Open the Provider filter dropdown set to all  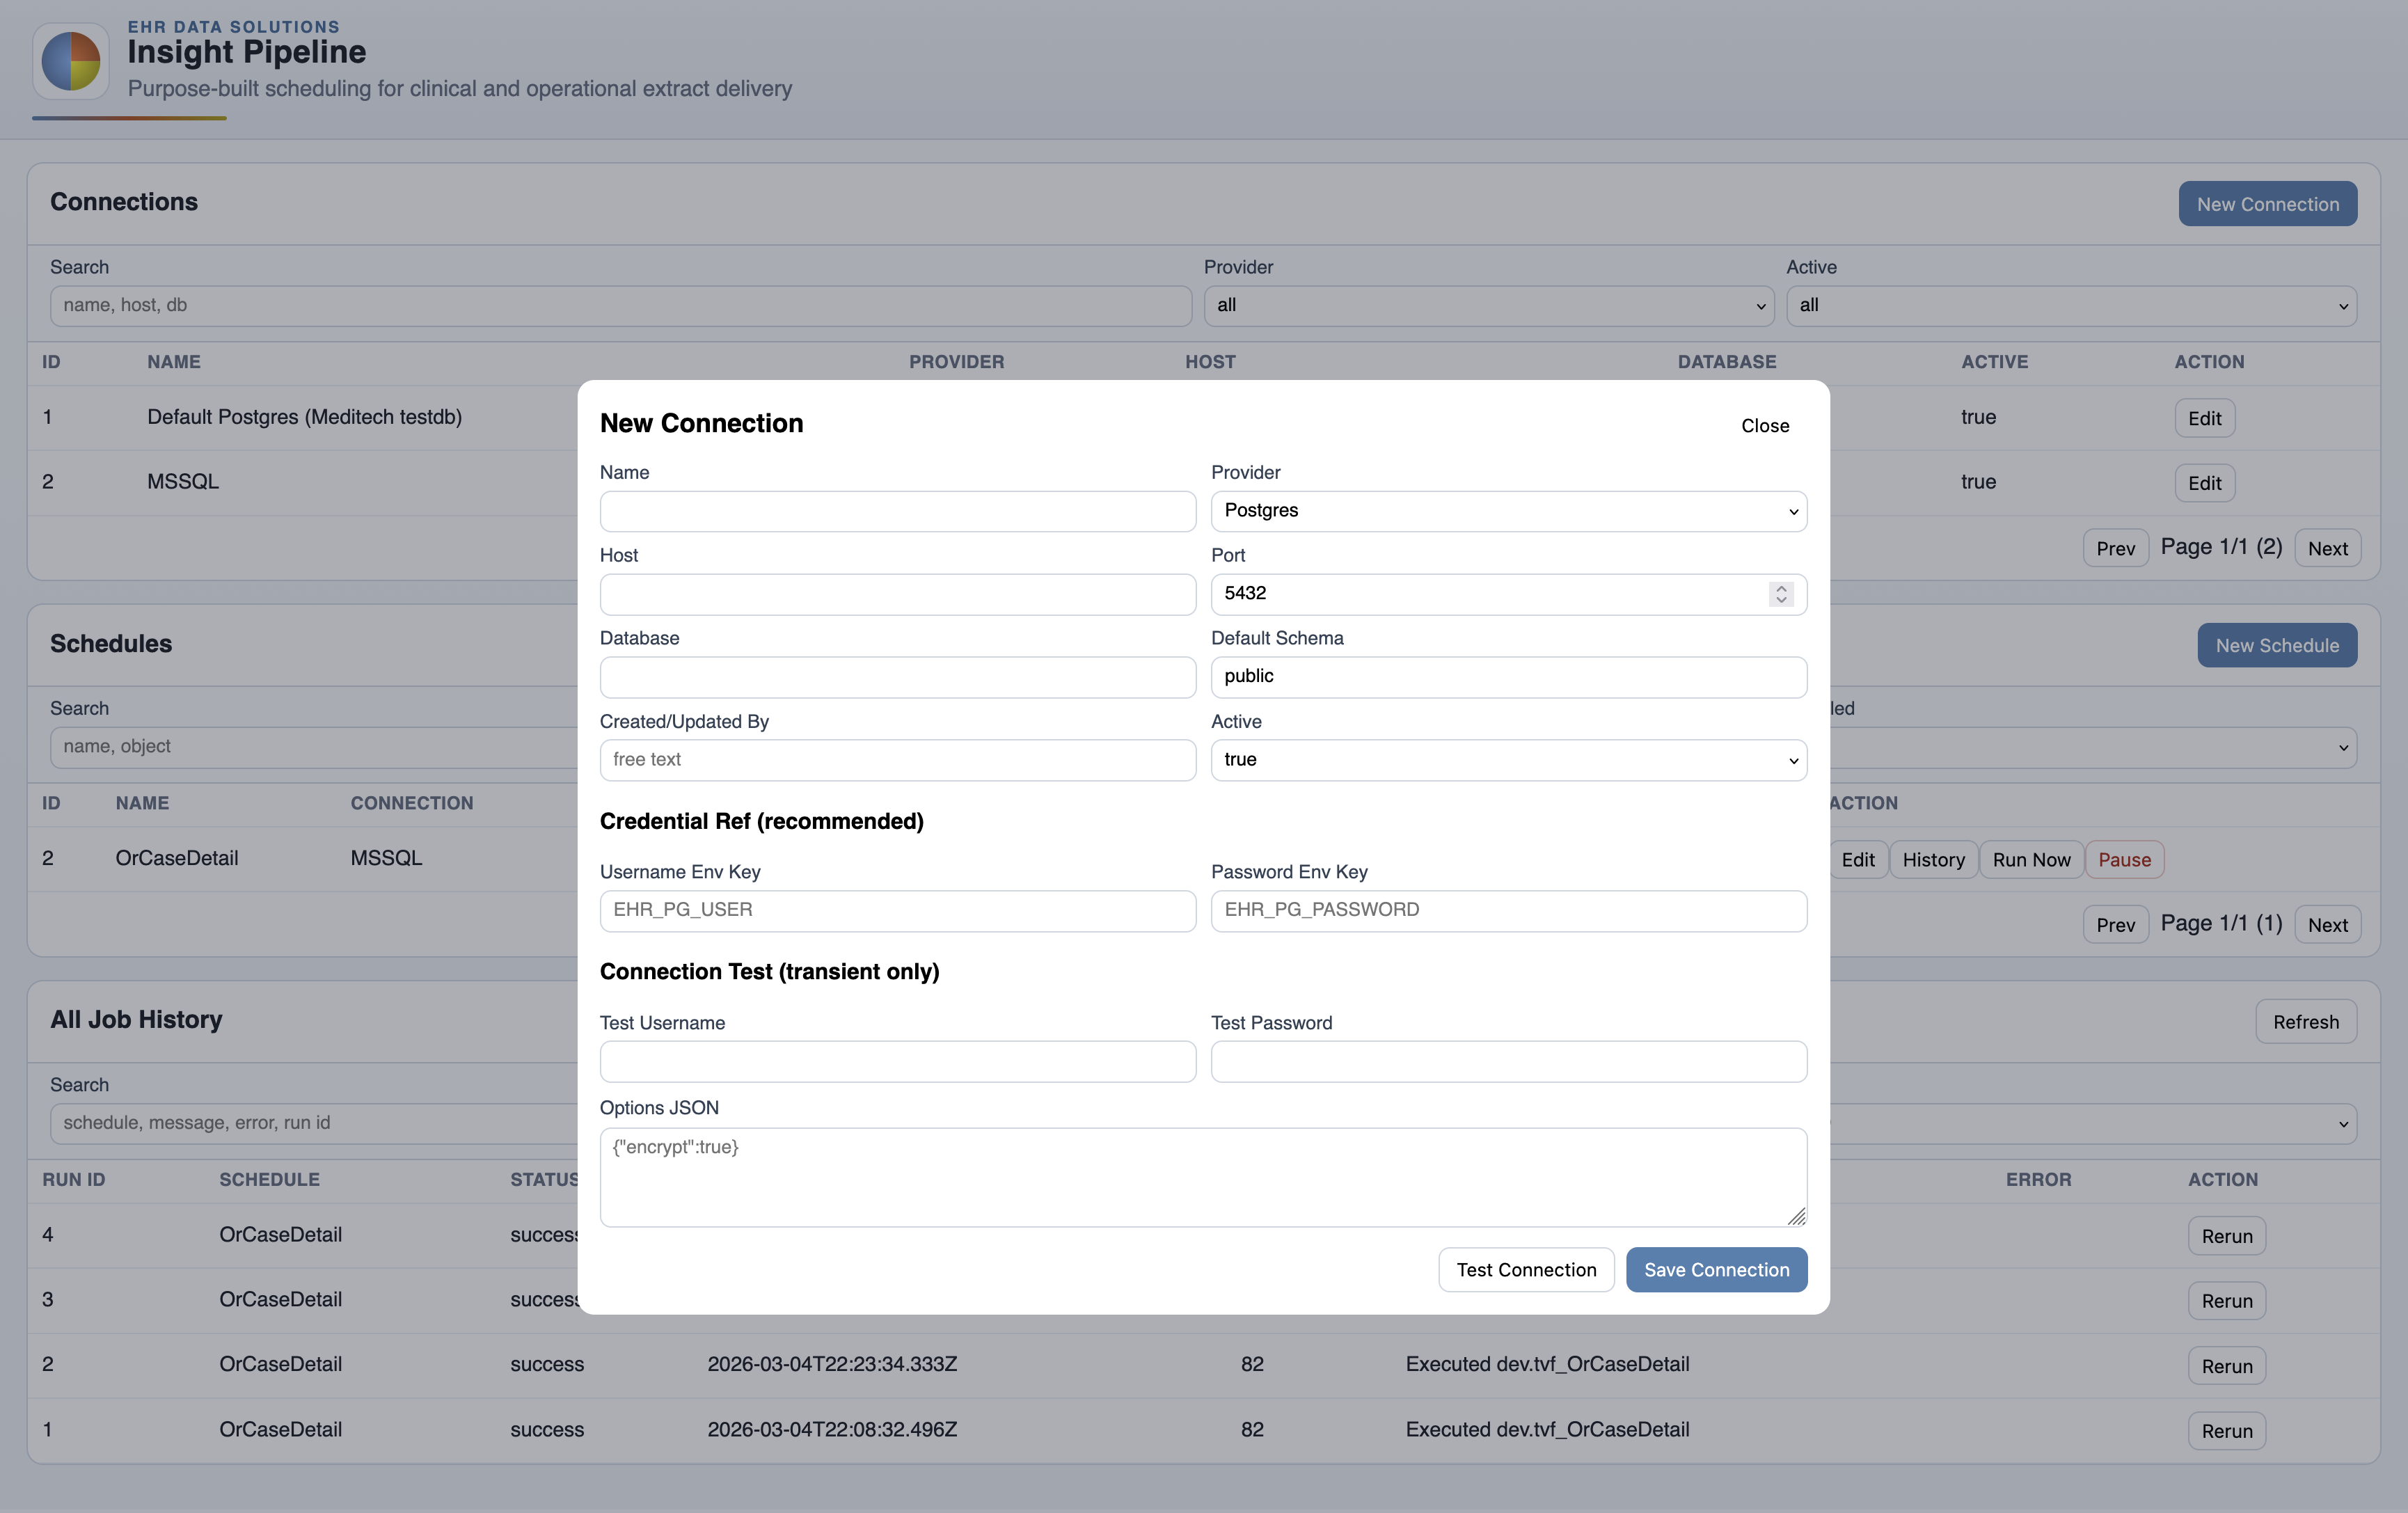[1488, 306]
